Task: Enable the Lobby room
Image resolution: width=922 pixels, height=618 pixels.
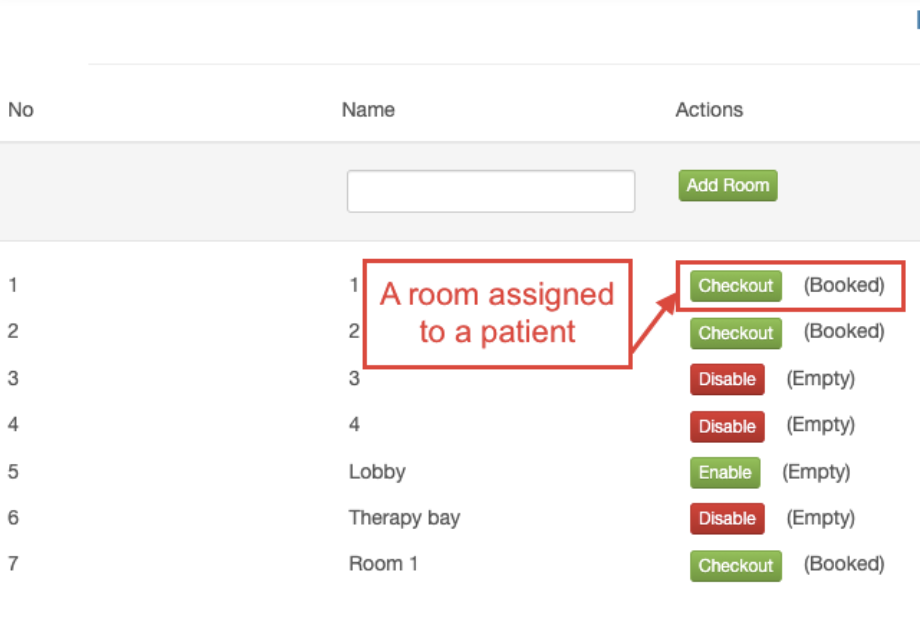Action: (724, 472)
